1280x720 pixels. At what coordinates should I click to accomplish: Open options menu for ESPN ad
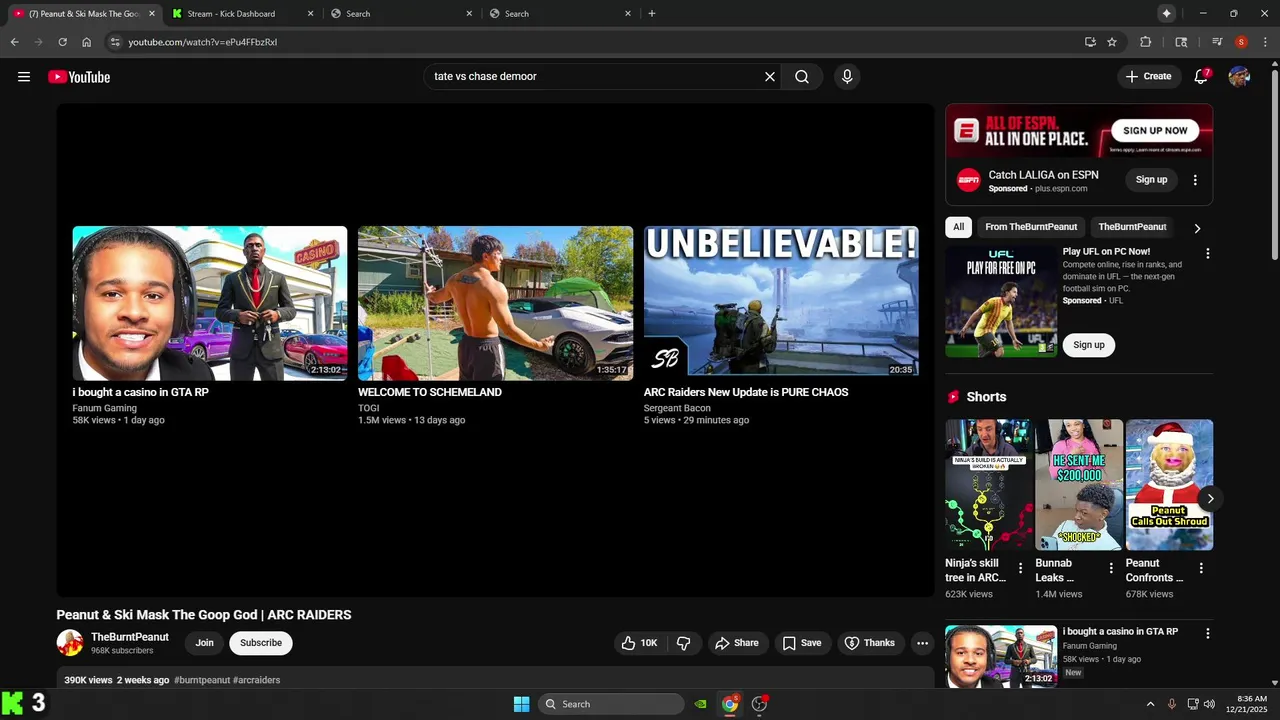1195,180
